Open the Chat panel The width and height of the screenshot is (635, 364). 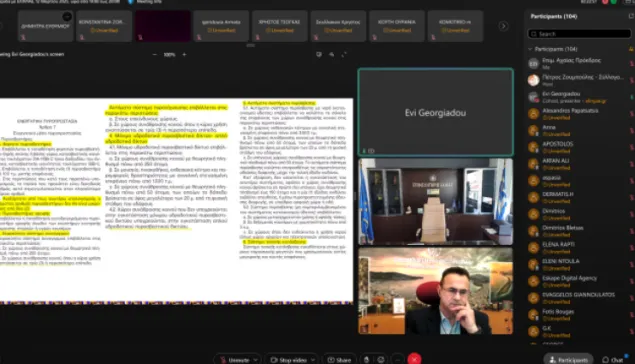point(613,360)
